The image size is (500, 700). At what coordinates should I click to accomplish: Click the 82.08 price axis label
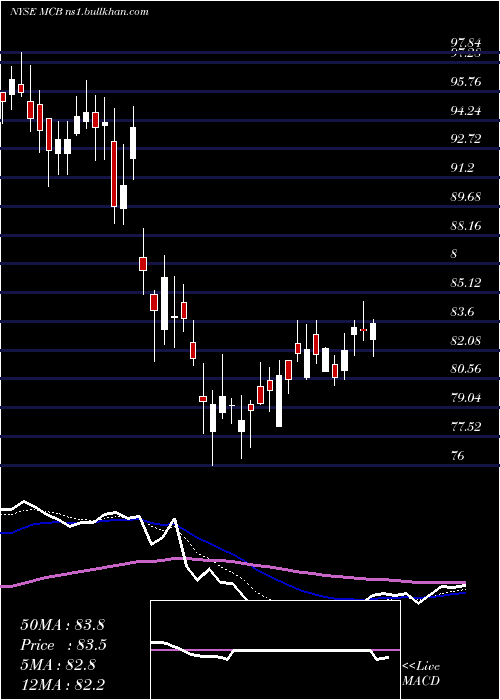pos(466,341)
